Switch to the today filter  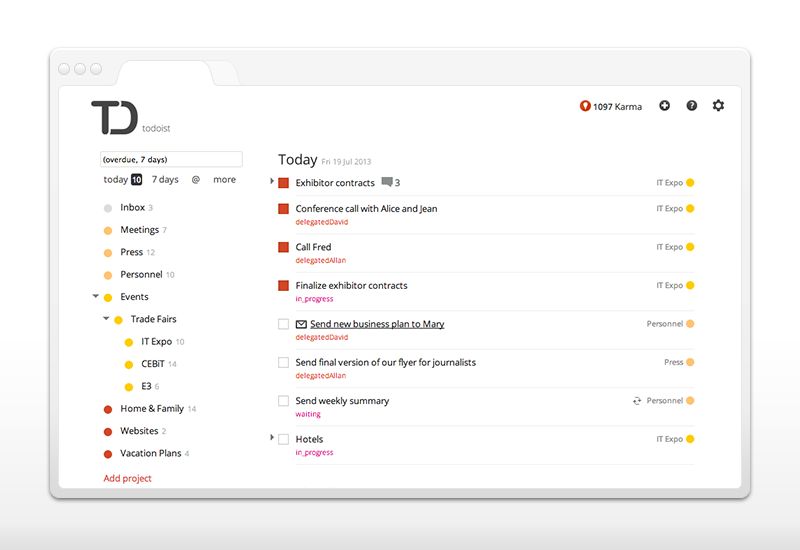115,180
